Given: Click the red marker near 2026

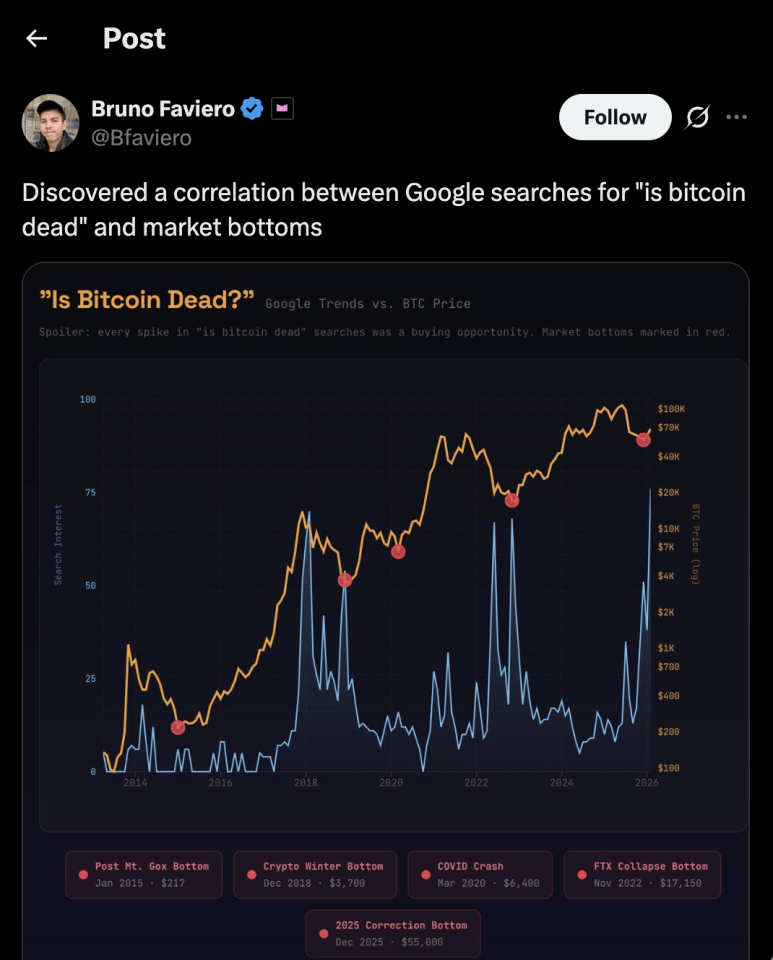Looking at the screenshot, I should coord(643,440).
